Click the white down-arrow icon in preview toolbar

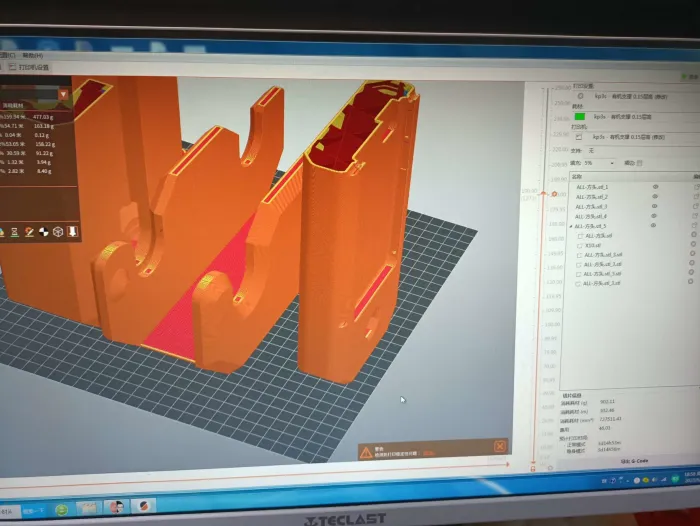pos(73,232)
